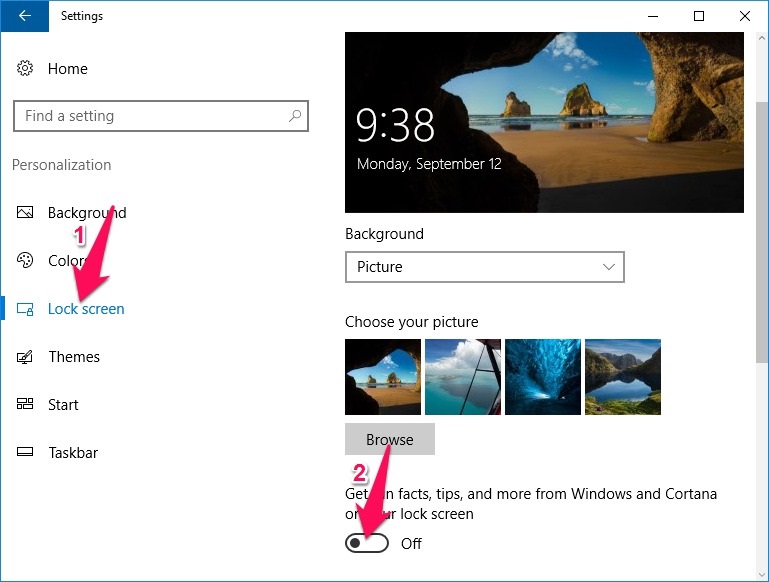This screenshot has height=582, width=769.
Task: Choose the airplane wing sky picture
Action: (x=462, y=377)
